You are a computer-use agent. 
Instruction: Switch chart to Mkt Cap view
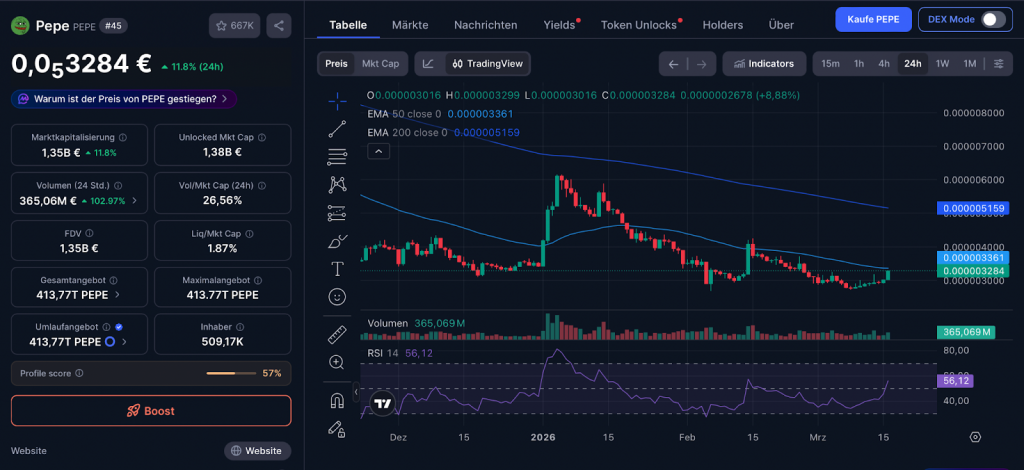click(380, 64)
